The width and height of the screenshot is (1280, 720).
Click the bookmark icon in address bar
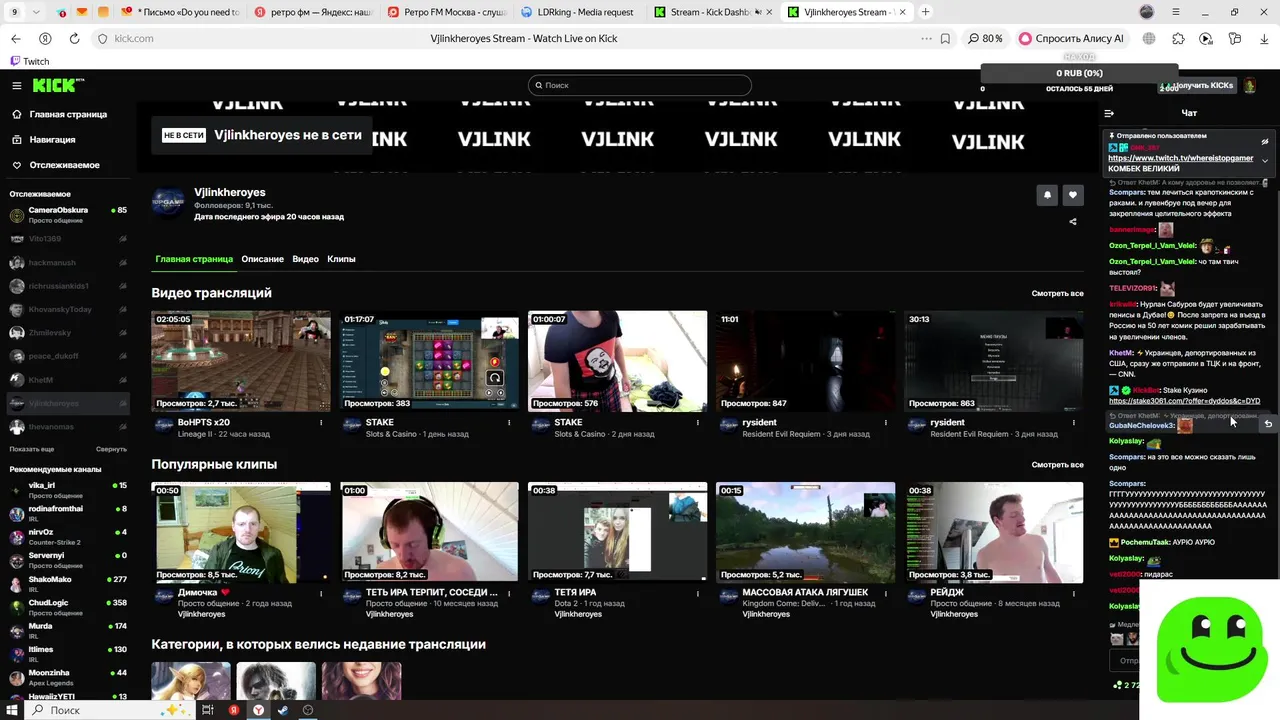tap(945, 38)
